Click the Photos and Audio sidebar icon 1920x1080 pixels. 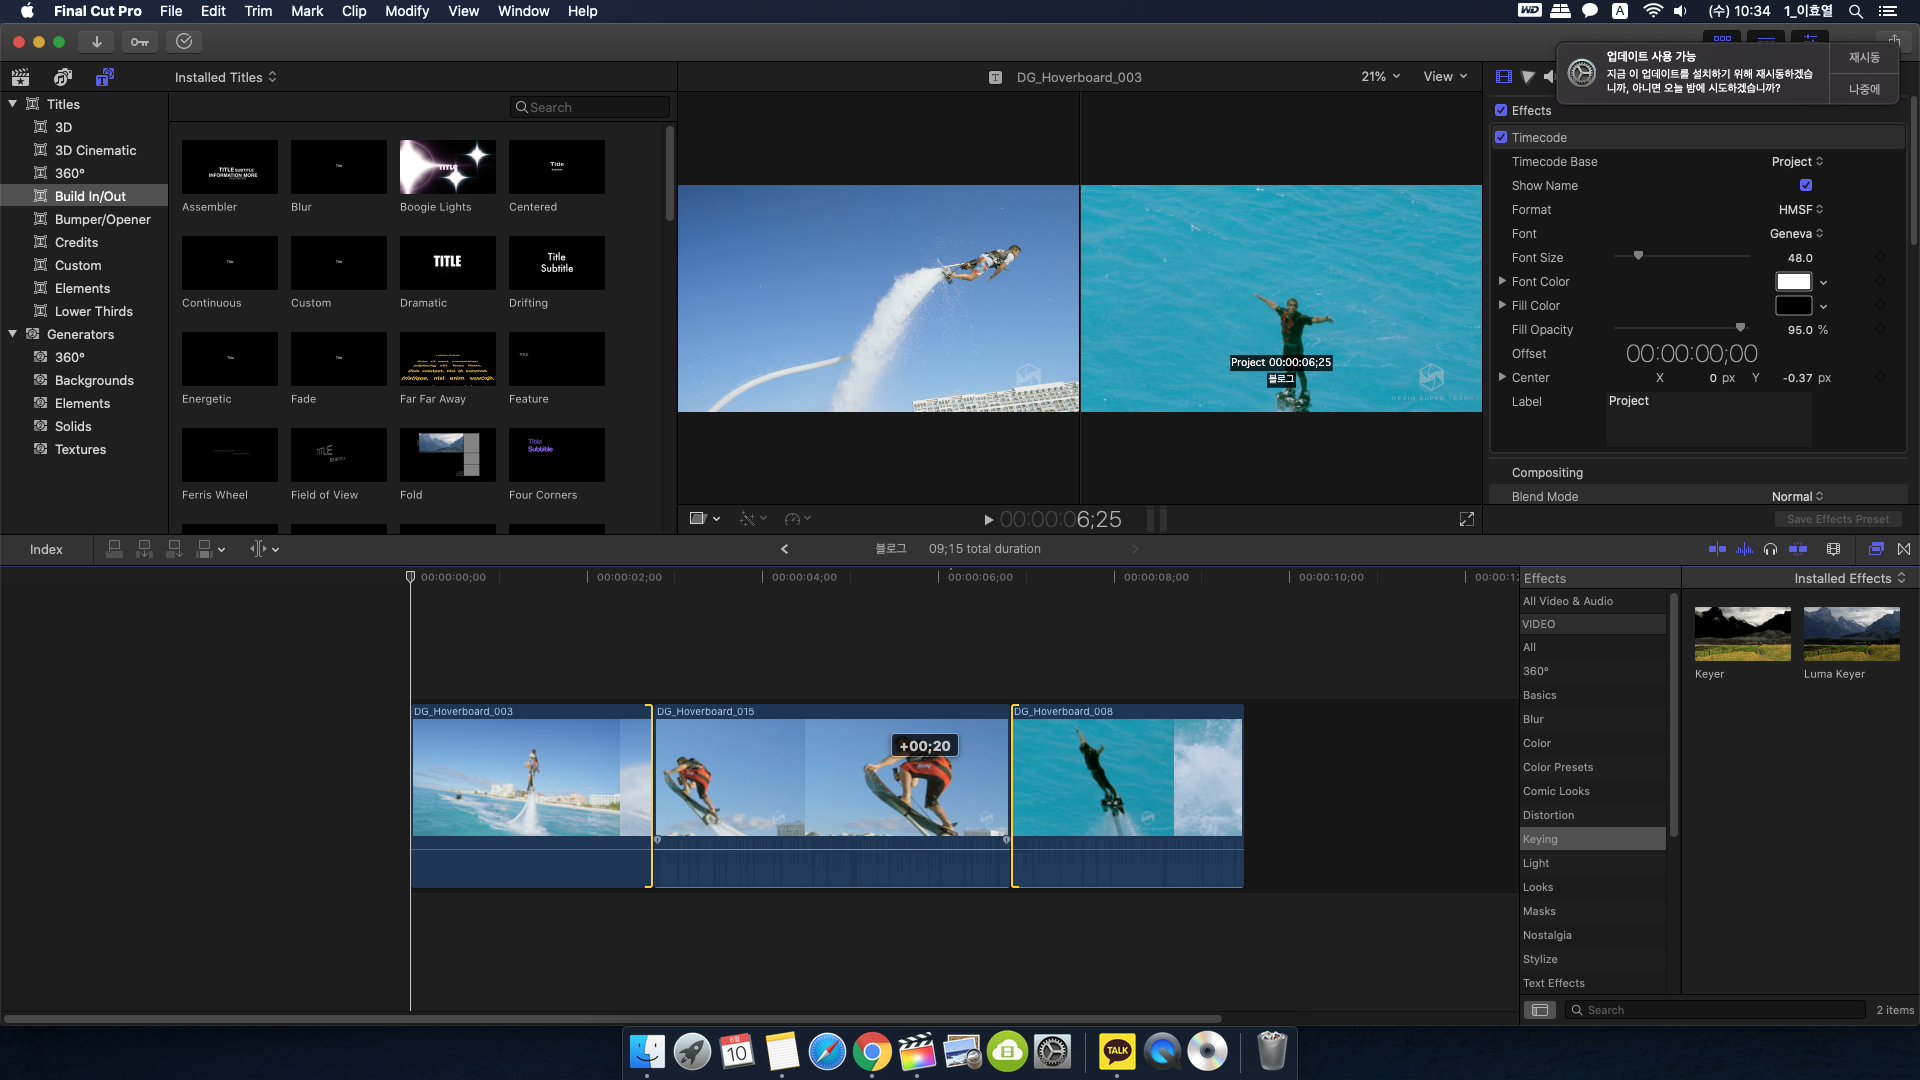coord(62,77)
